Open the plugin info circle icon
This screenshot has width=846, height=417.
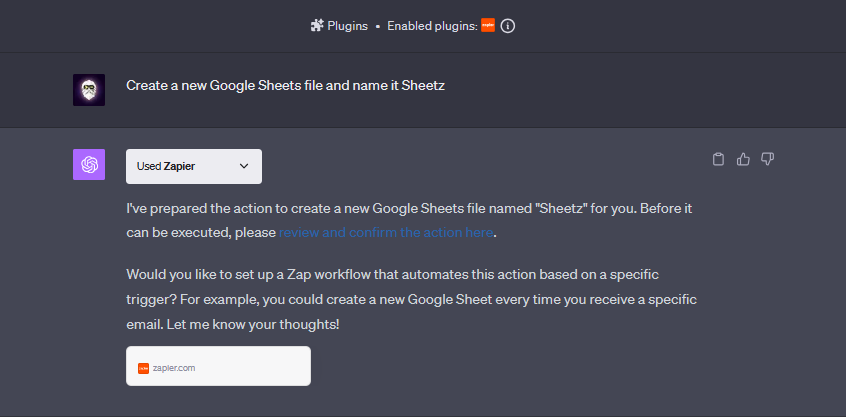point(508,25)
